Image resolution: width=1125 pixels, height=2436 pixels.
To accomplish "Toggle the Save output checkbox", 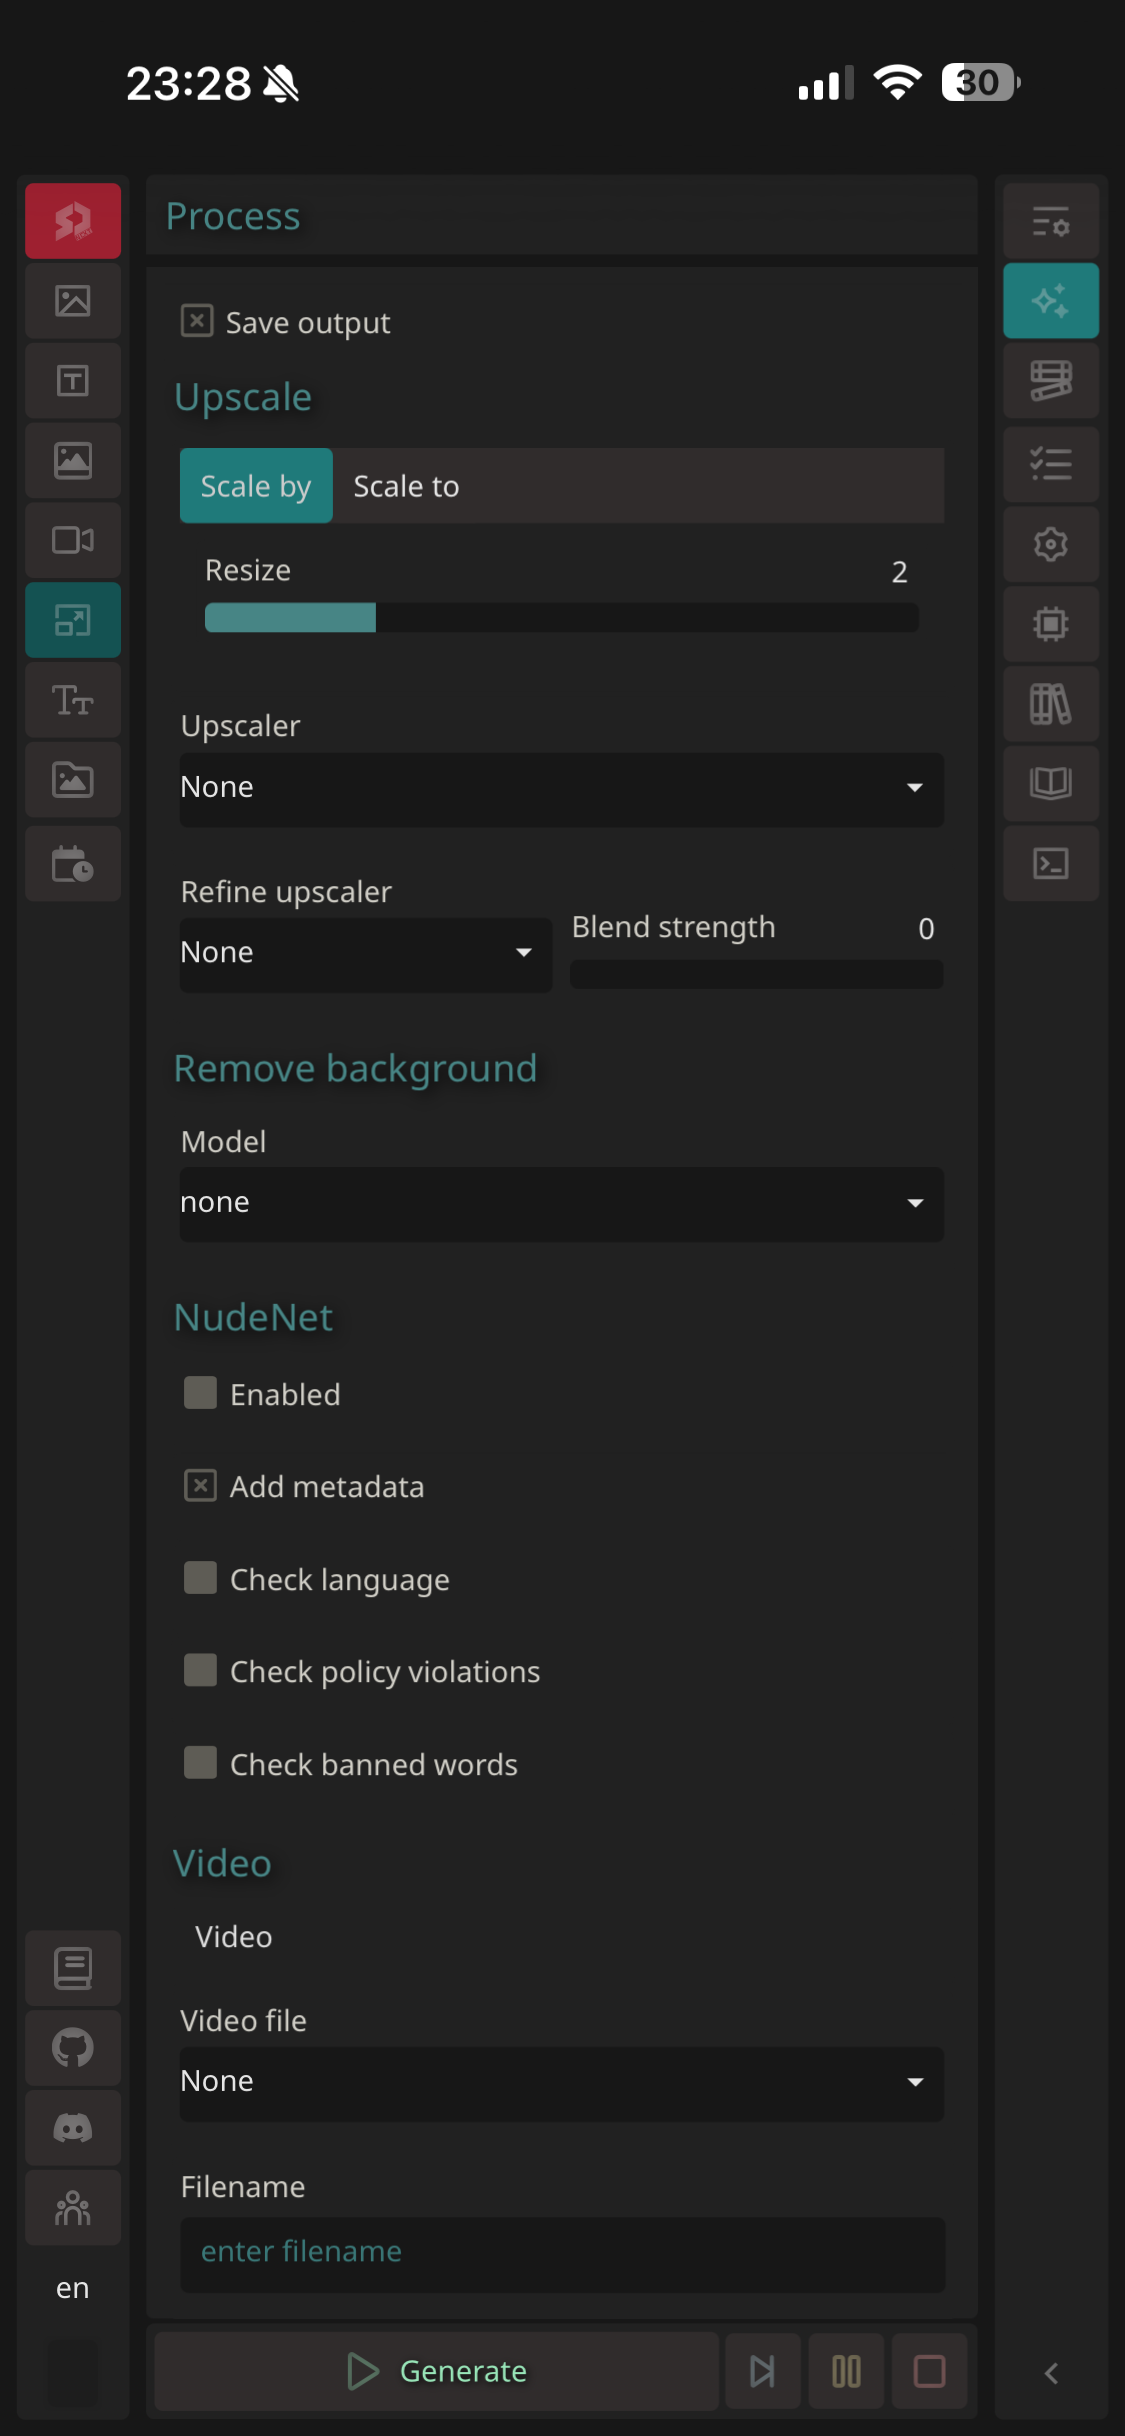I will click(197, 322).
